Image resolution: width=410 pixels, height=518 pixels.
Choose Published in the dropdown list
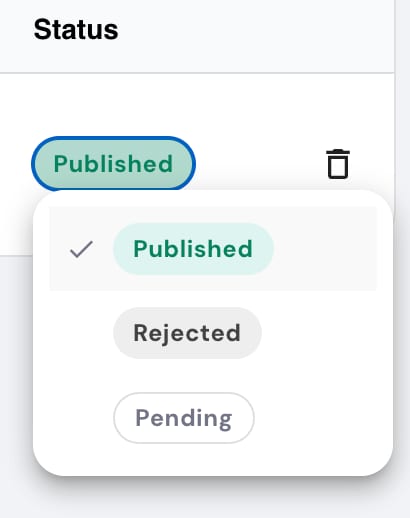pyautogui.click(x=213, y=249)
